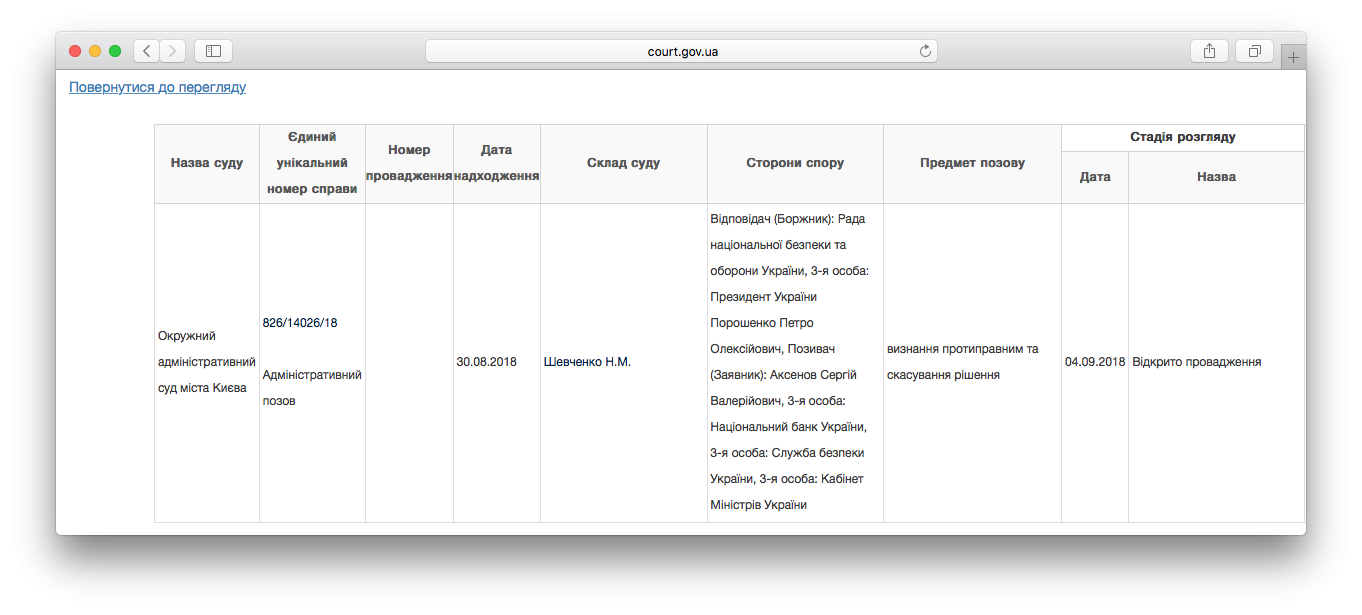Click the 'Предмет позову' column header
The width and height of the screenshot is (1362, 615).
972,163
